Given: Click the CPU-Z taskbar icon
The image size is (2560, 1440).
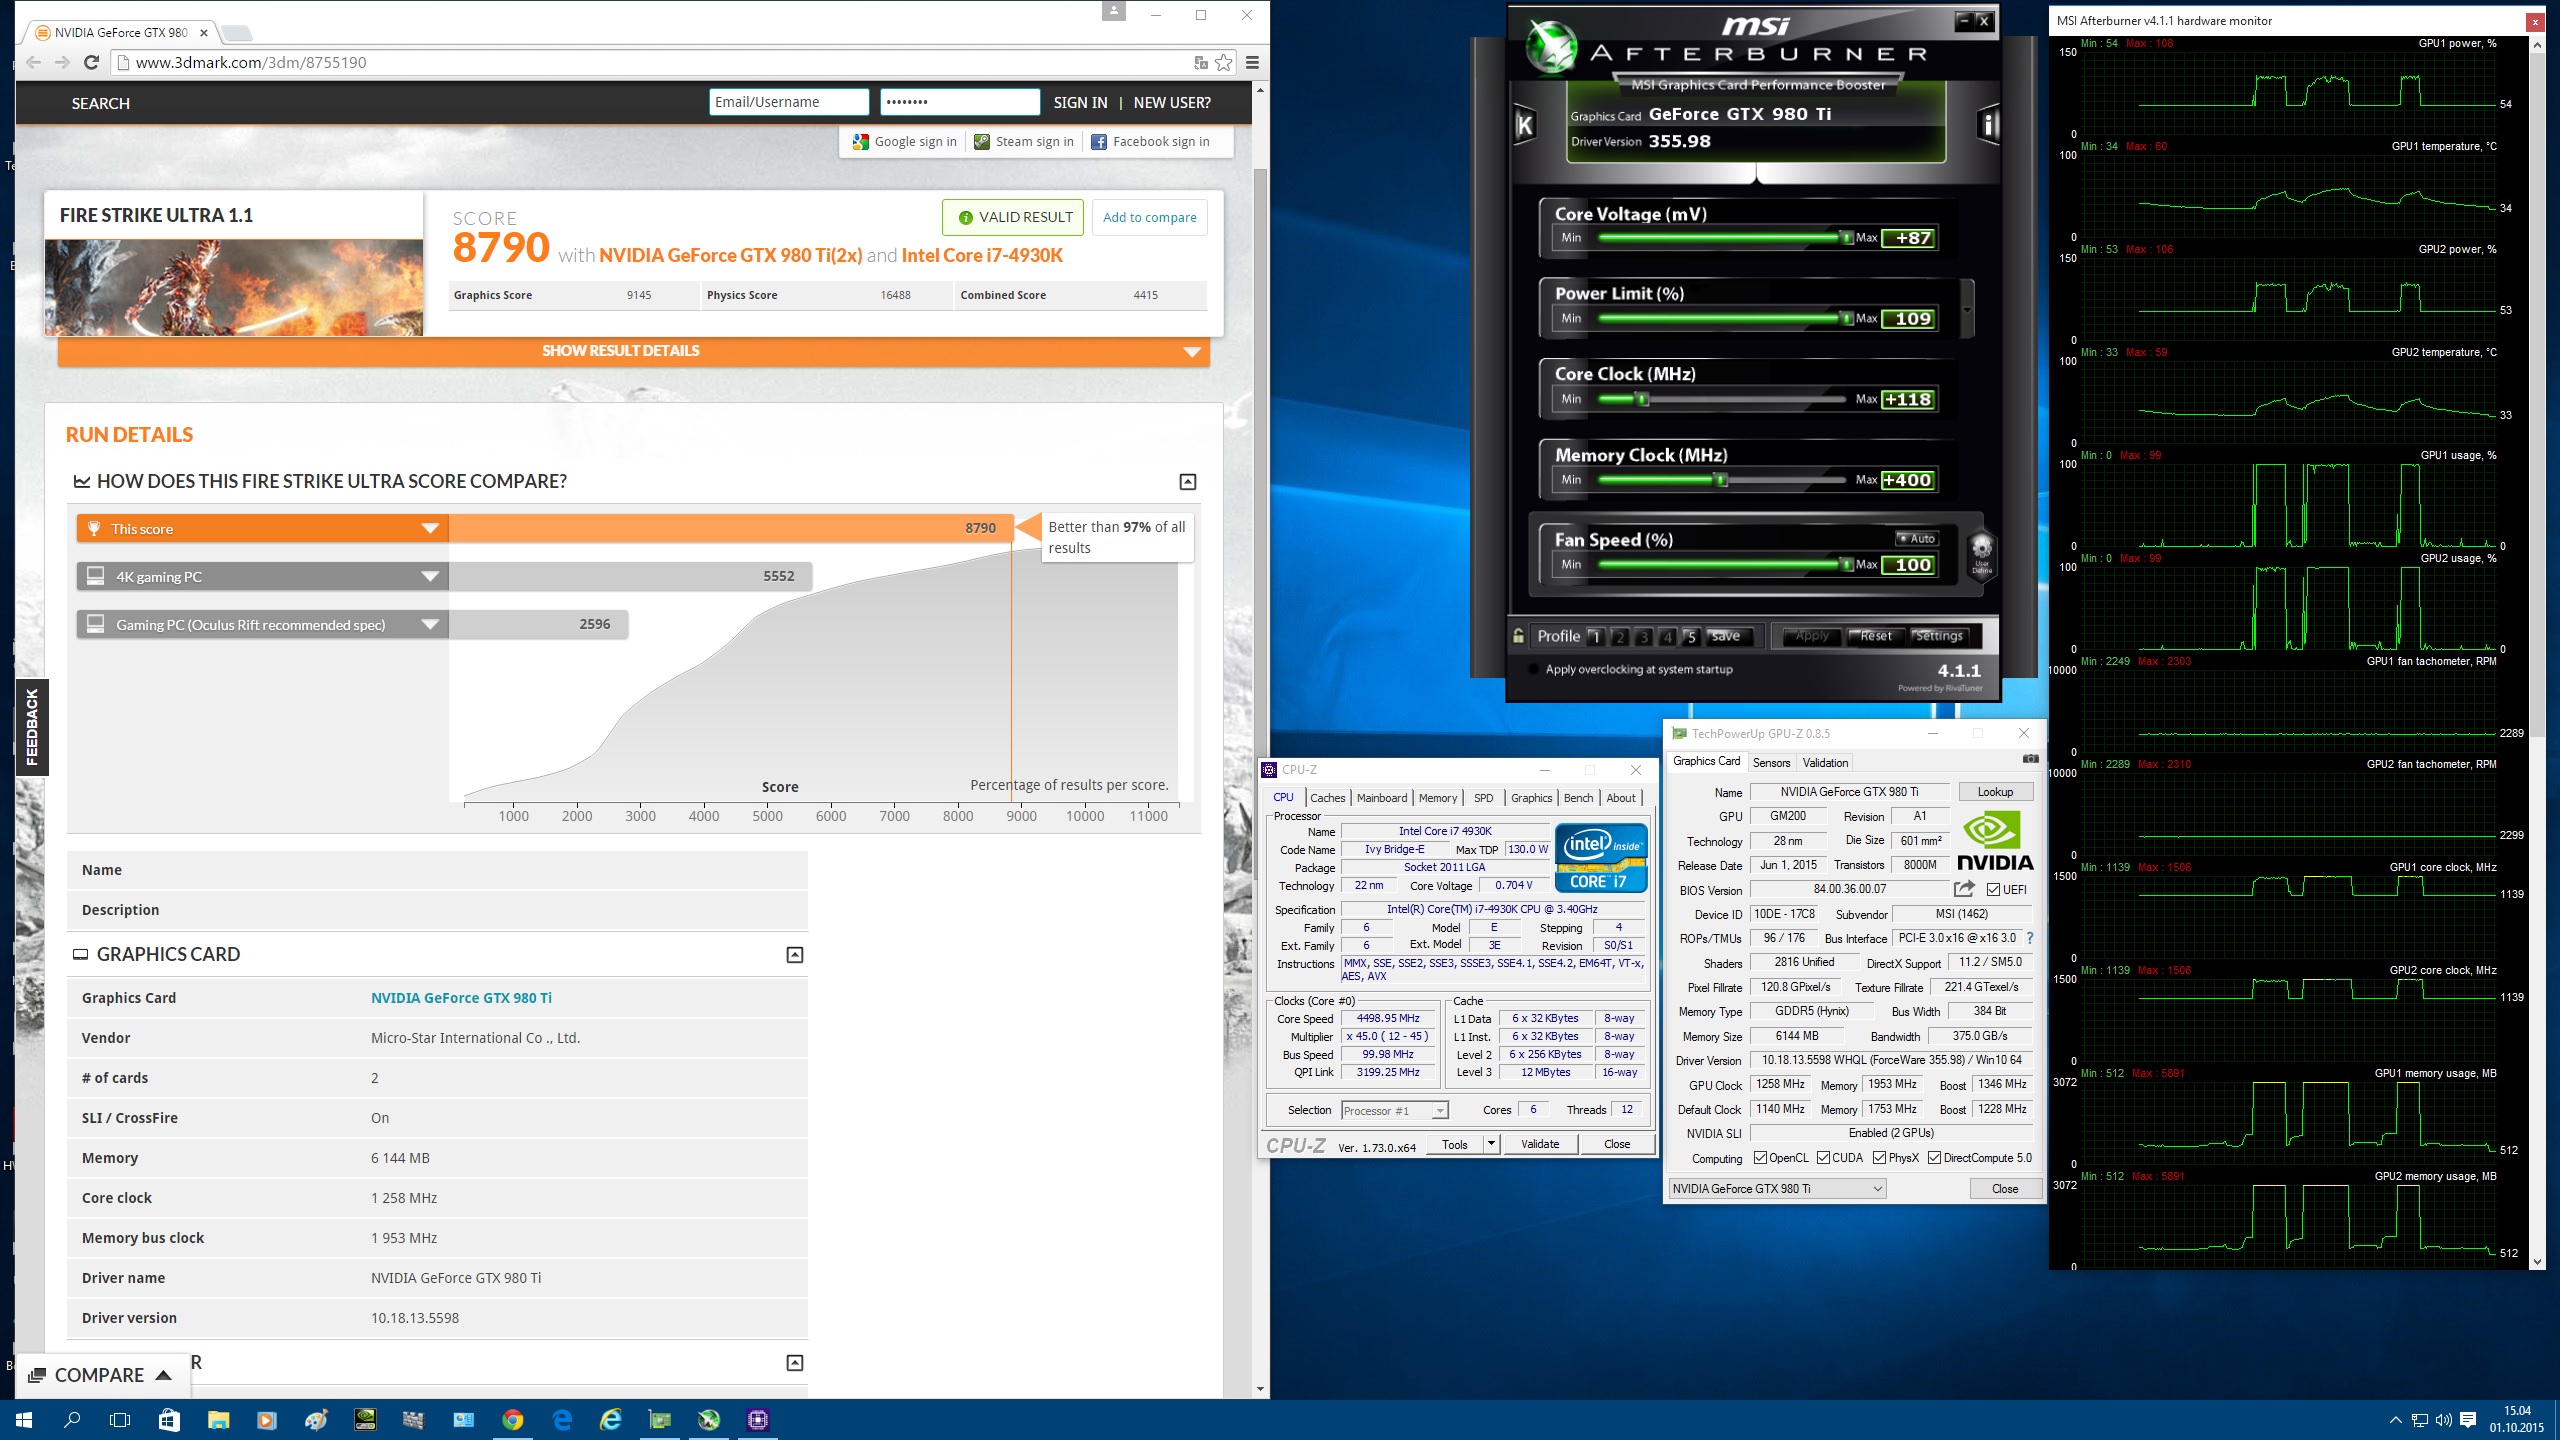Looking at the screenshot, I should tap(757, 1419).
